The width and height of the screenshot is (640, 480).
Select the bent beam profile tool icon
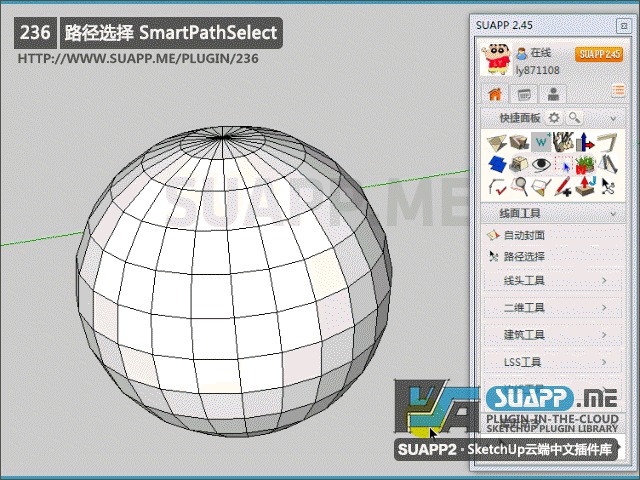[607, 142]
